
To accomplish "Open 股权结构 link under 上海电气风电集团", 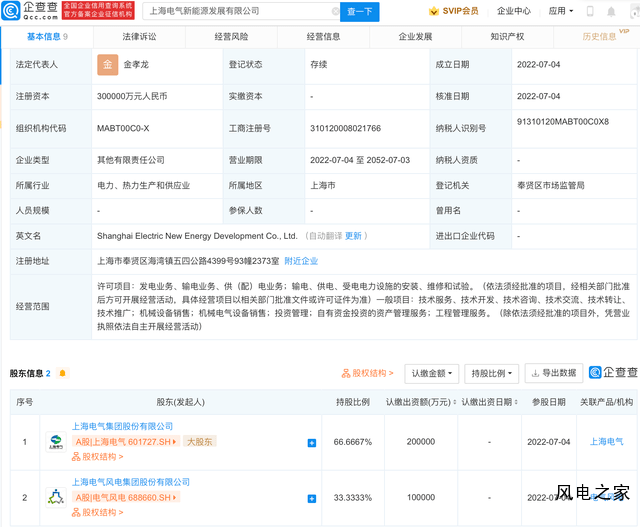I will 98,513.
